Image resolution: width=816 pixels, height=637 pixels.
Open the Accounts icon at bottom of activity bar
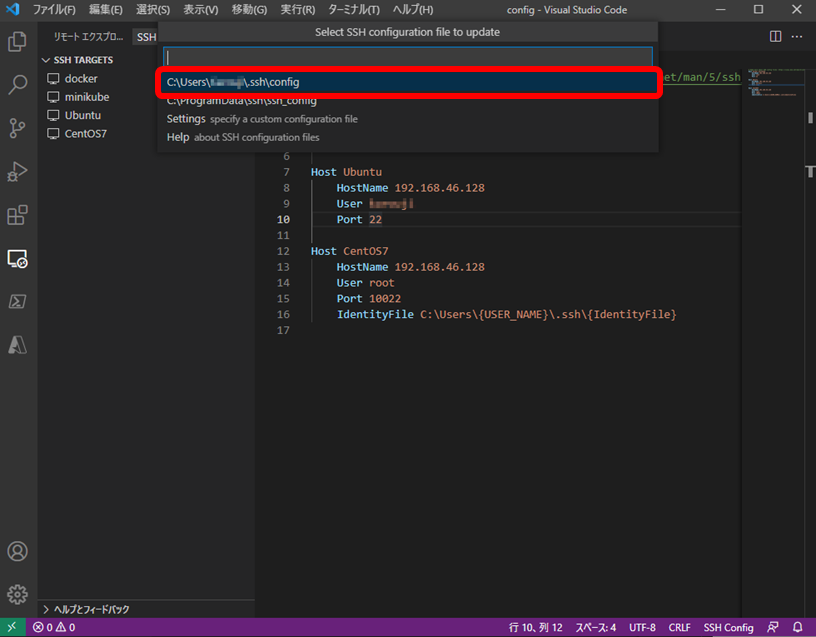[x=17, y=551]
